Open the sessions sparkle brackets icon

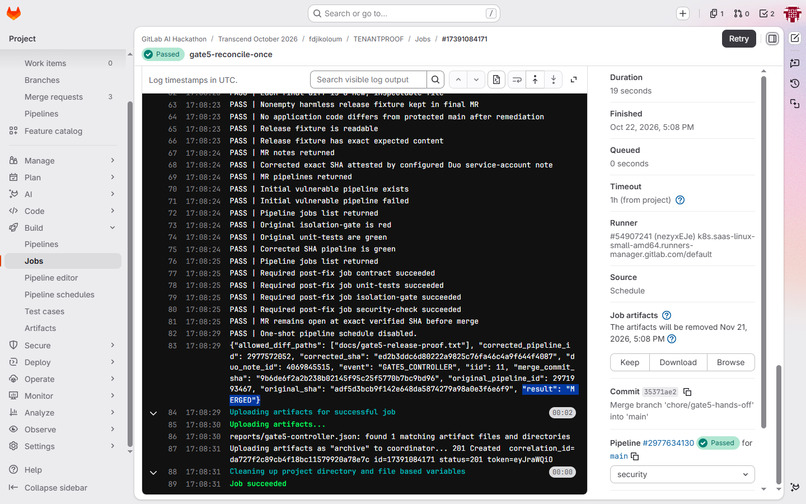point(795,104)
